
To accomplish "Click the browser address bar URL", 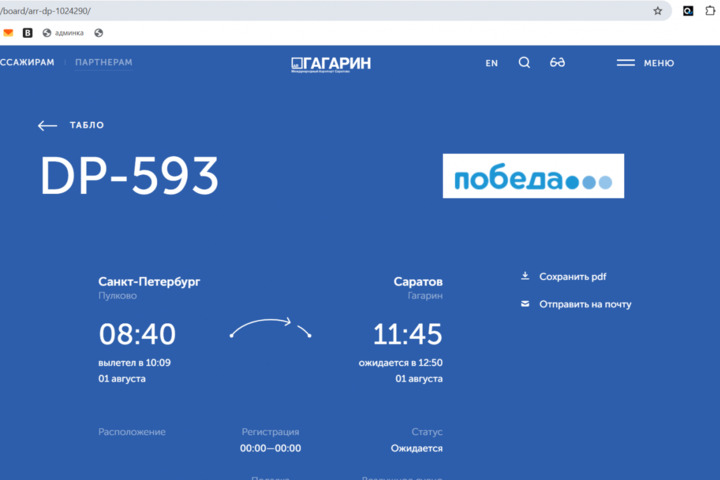I will (x=45, y=11).
